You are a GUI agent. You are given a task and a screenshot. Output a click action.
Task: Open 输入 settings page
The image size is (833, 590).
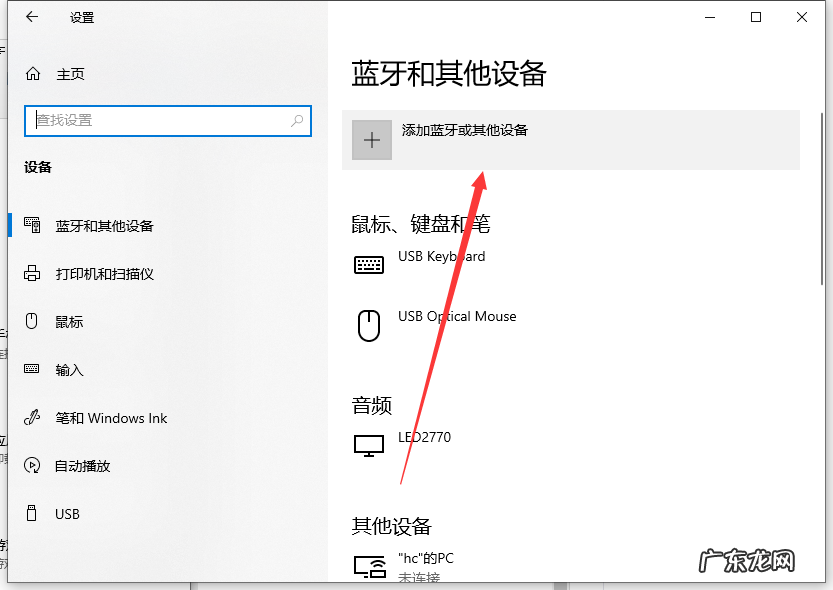pos(69,370)
